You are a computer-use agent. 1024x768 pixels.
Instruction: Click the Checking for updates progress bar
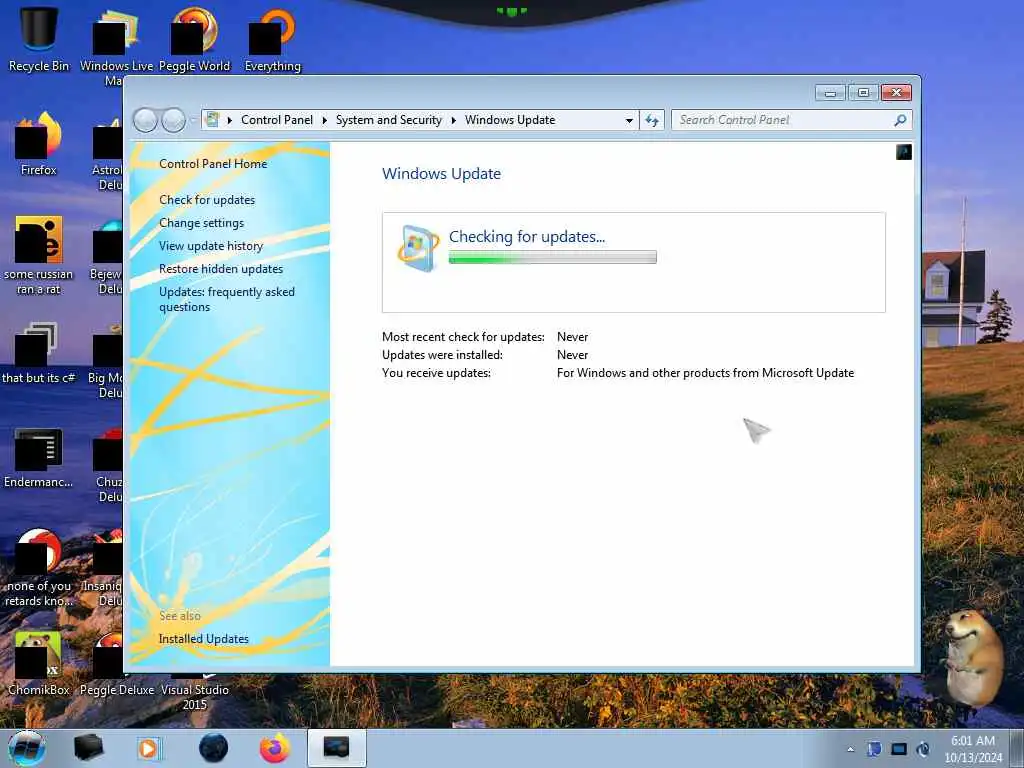[552, 257]
